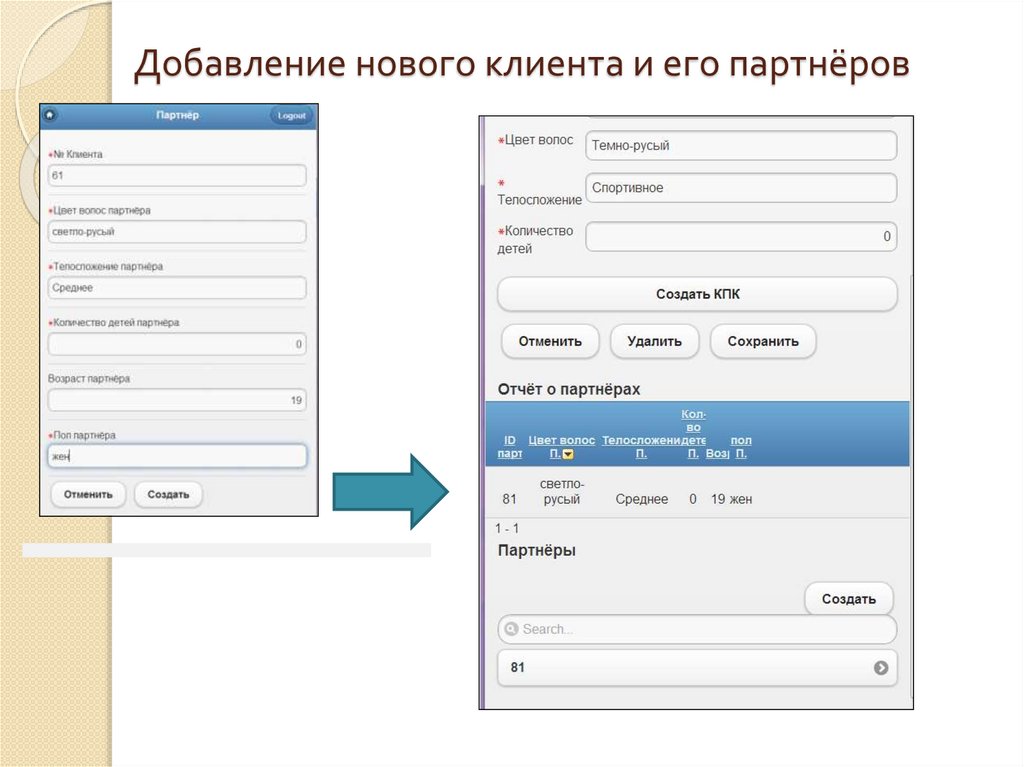
Task: Click the Пол партнёра field showing жен
Action: (177, 455)
